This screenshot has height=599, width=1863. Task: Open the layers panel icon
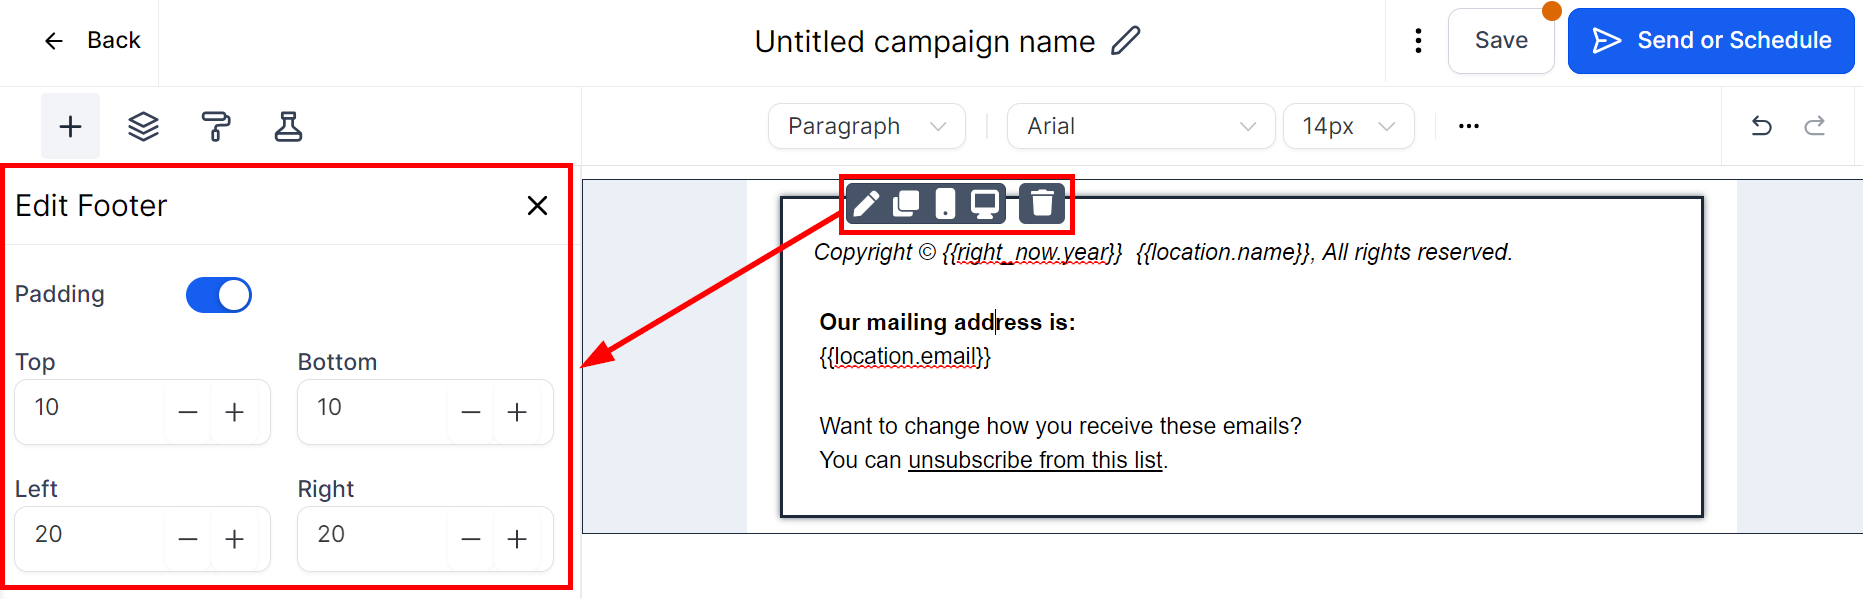coord(143,127)
